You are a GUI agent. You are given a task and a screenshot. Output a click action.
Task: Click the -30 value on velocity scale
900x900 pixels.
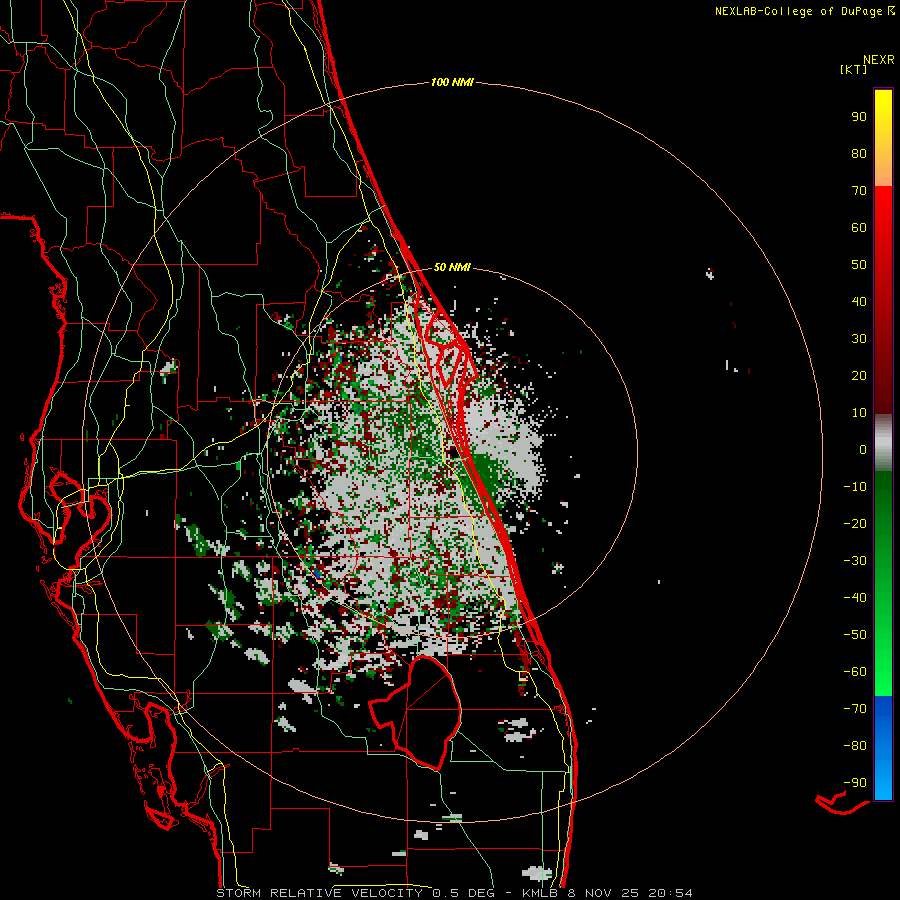tap(855, 561)
